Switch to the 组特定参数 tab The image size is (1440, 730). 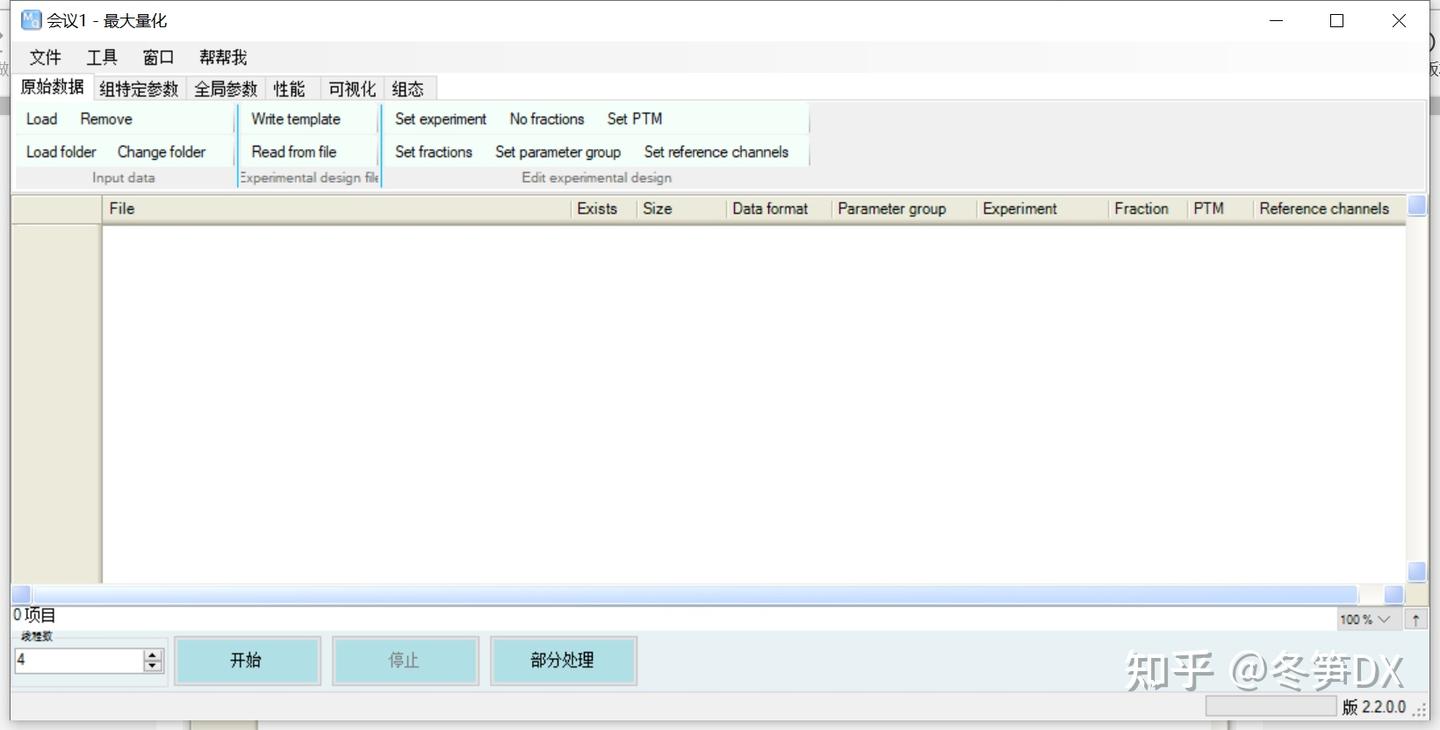(138, 88)
